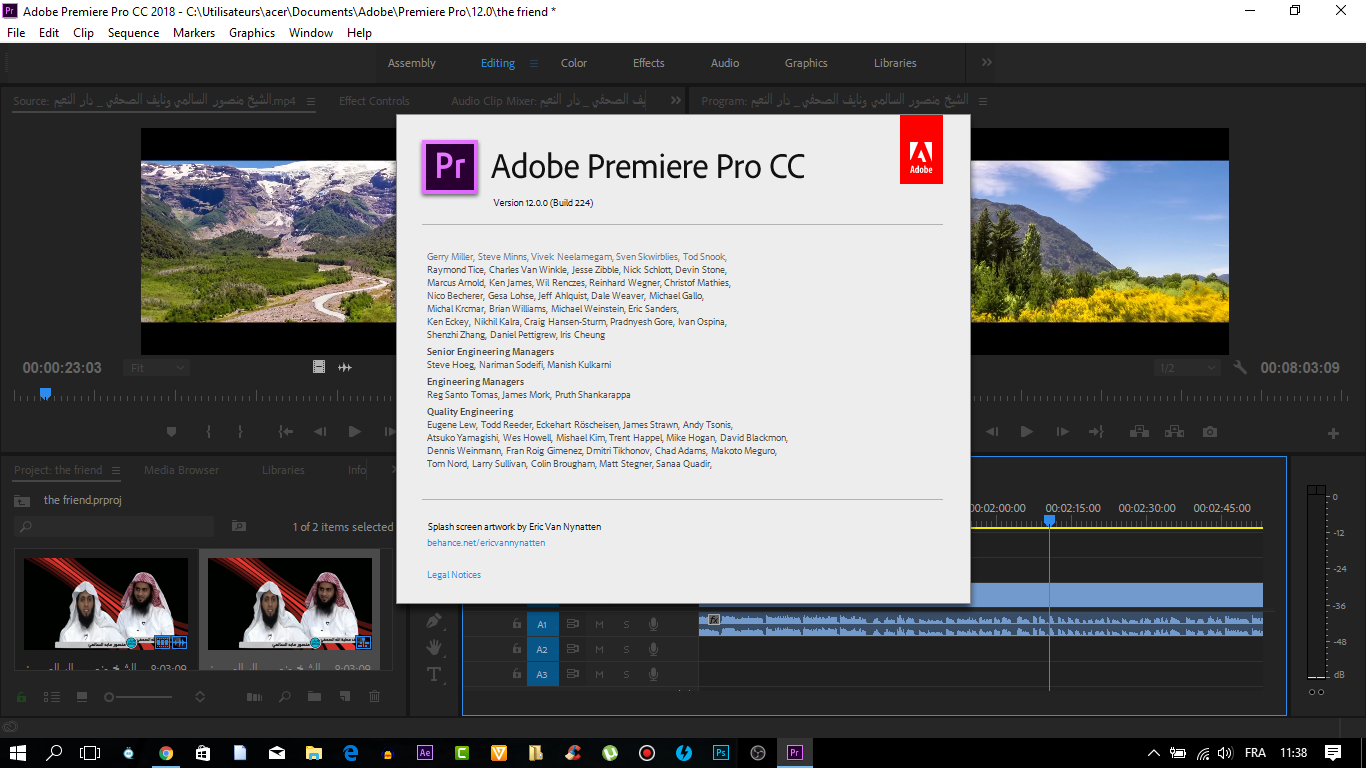Click Drag Video Only icon in Source monitor
Viewport: 1366px width, 768px height.
tap(319, 367)
